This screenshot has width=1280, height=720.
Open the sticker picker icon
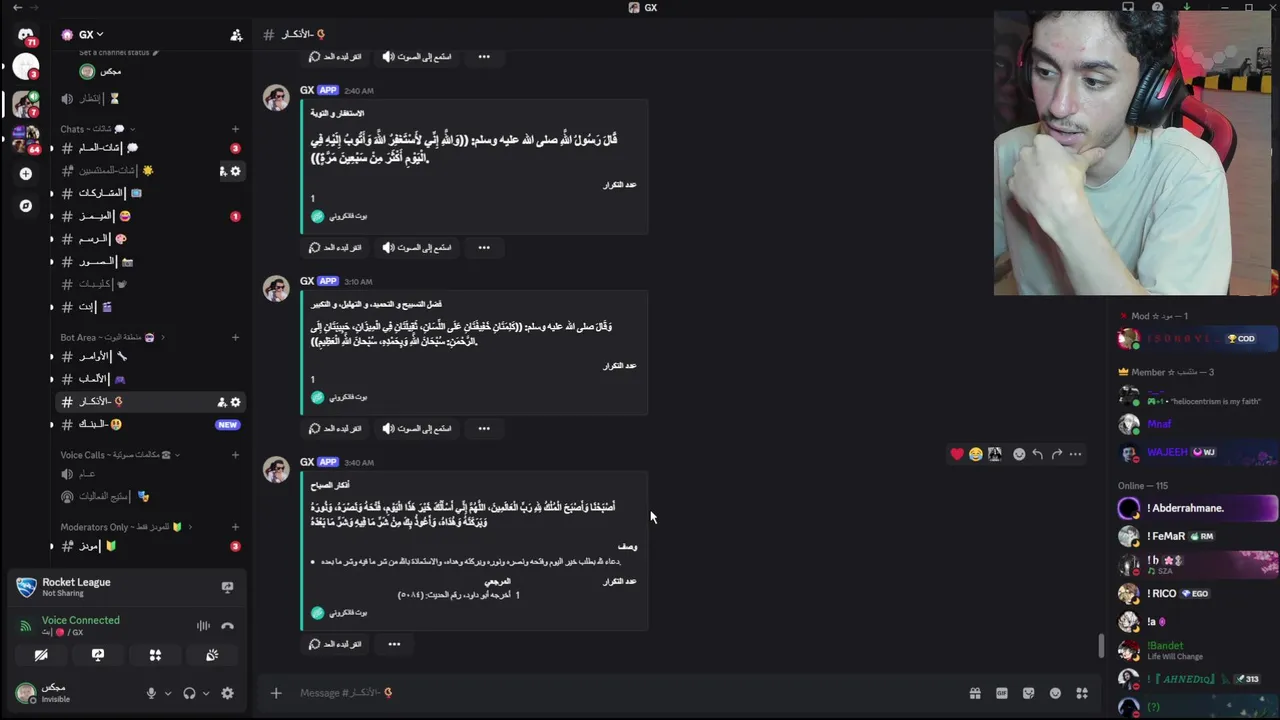click(1028, 693)
